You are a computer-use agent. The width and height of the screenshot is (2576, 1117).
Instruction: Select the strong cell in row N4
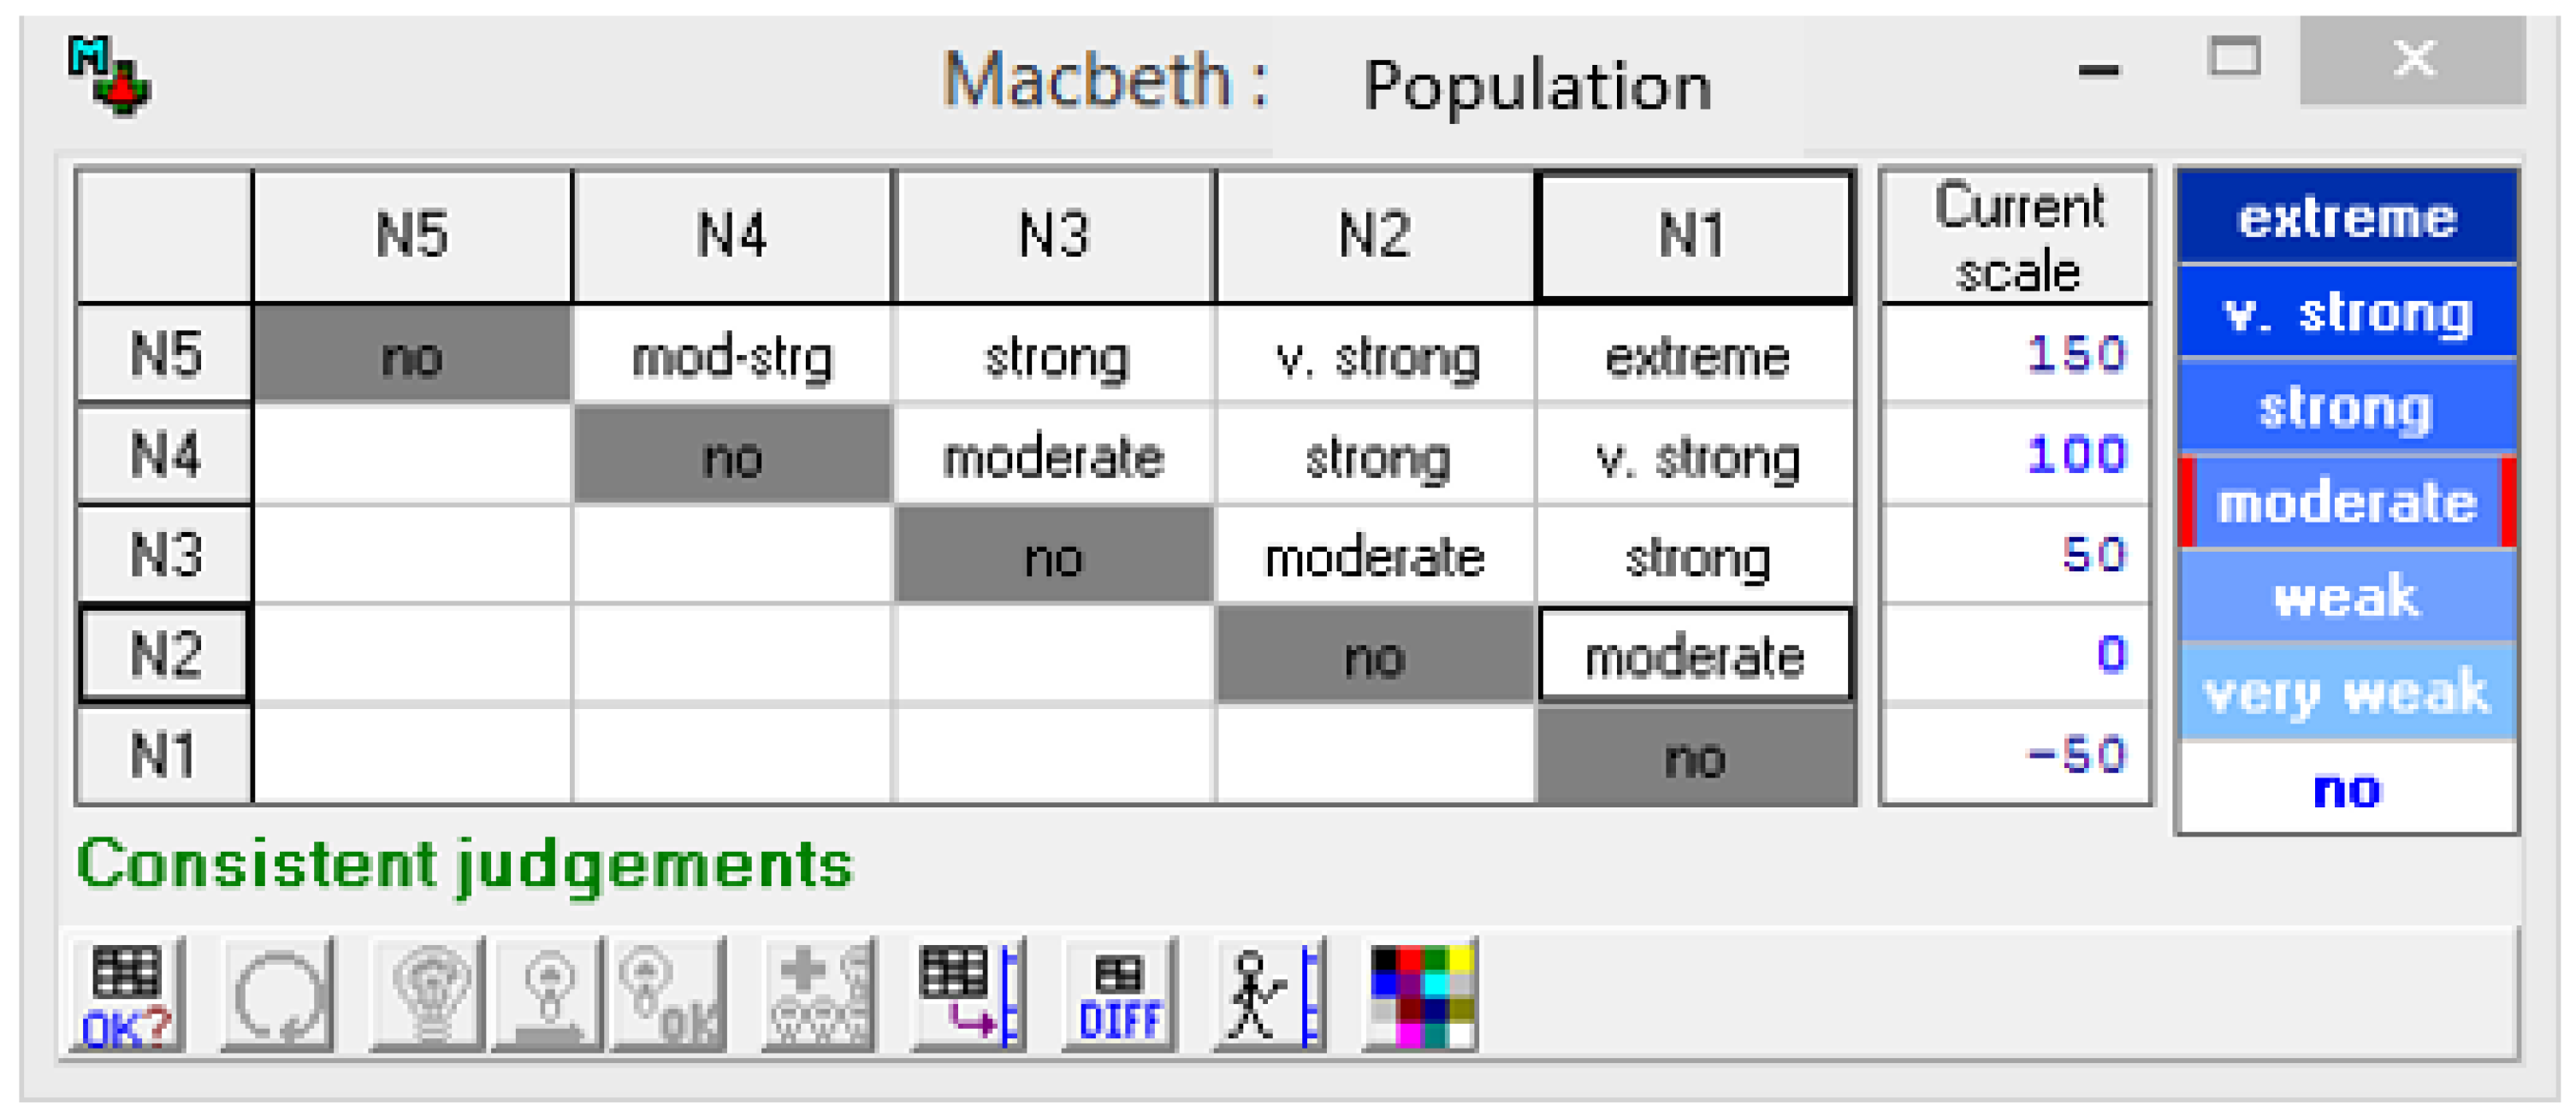point(1375,456)
